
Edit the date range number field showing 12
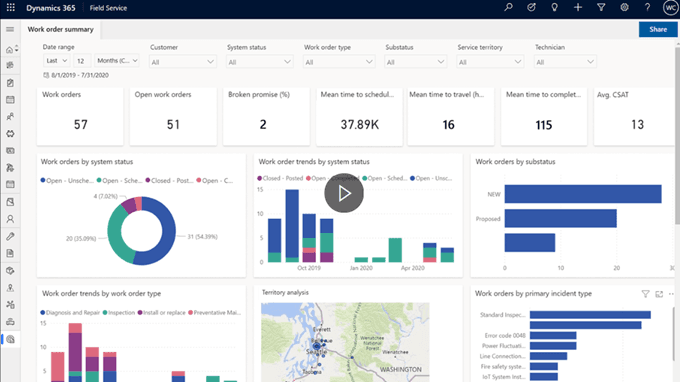tap(82, 61)
